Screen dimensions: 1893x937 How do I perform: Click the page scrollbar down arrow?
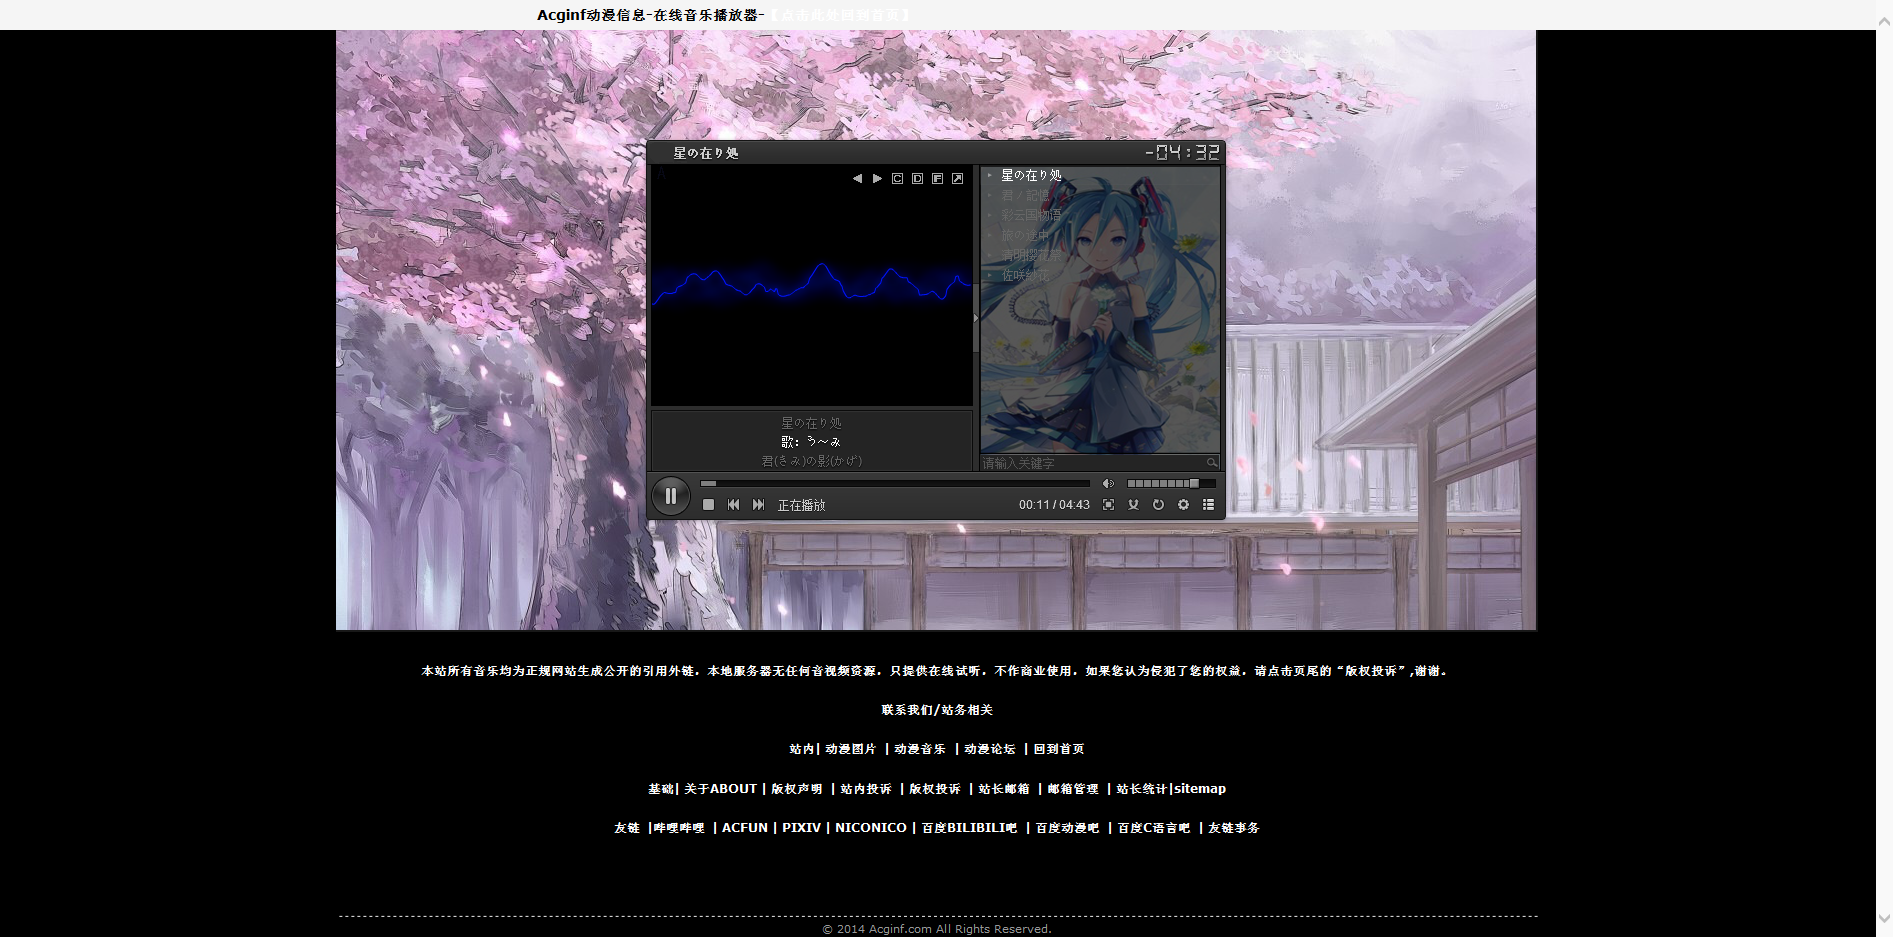[x=1884, y=918]
